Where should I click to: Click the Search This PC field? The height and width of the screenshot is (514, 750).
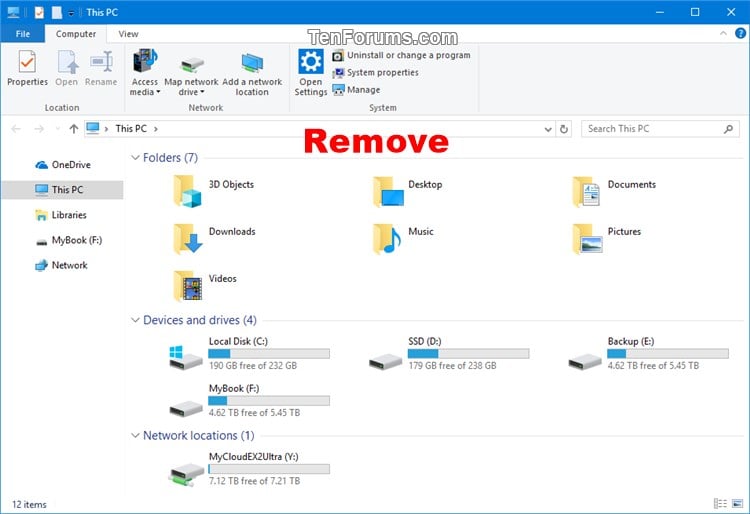click(x=660, y=129)
